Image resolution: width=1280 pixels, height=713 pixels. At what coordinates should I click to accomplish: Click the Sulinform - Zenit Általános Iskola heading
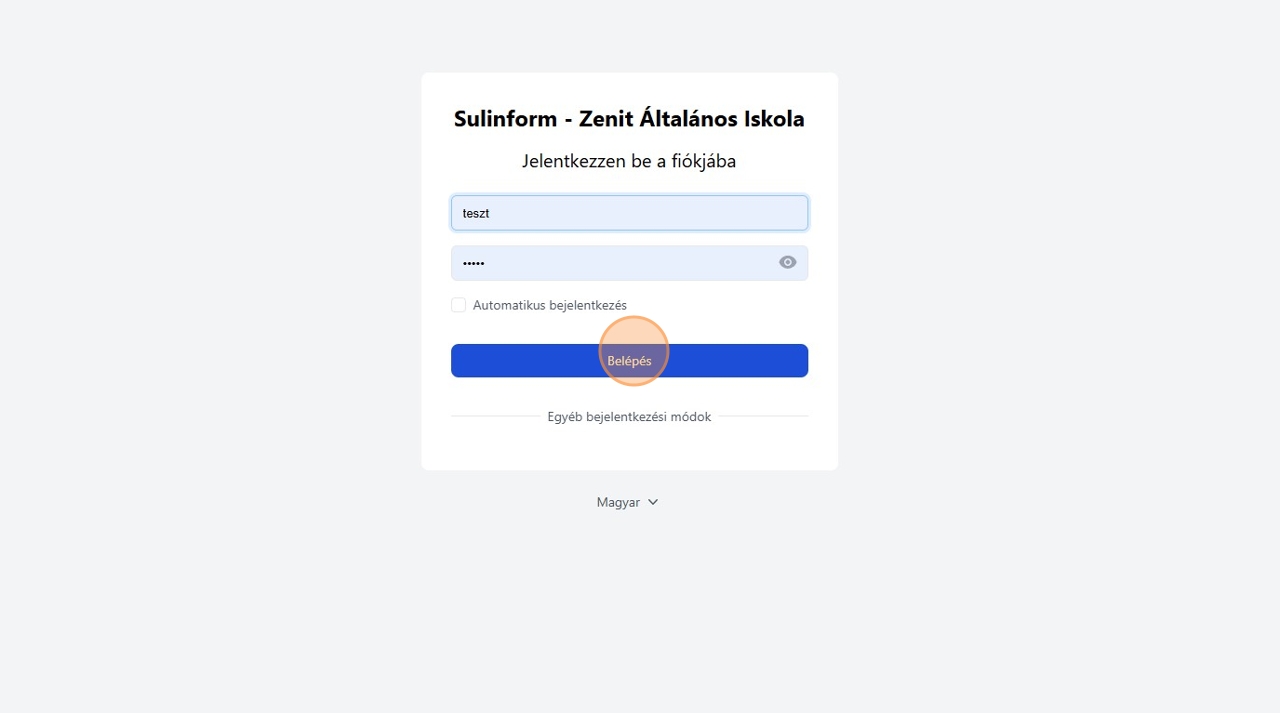[x=629, y=119]
